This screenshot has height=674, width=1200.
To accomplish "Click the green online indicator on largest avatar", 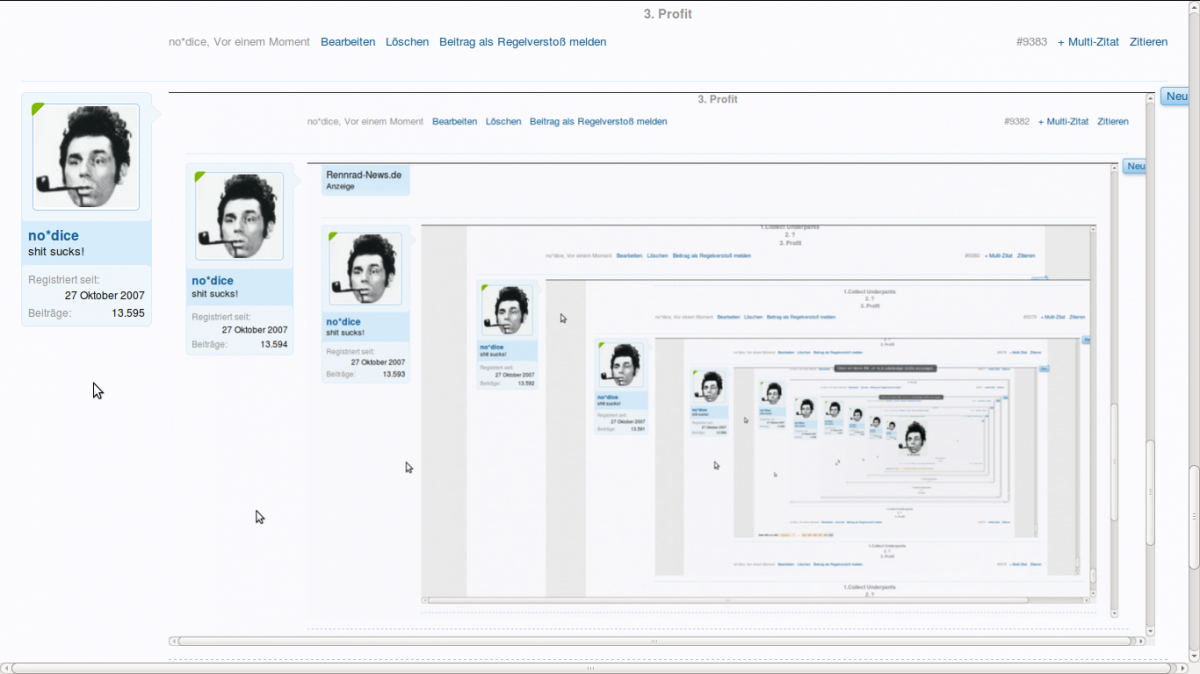I will (38, 108).
